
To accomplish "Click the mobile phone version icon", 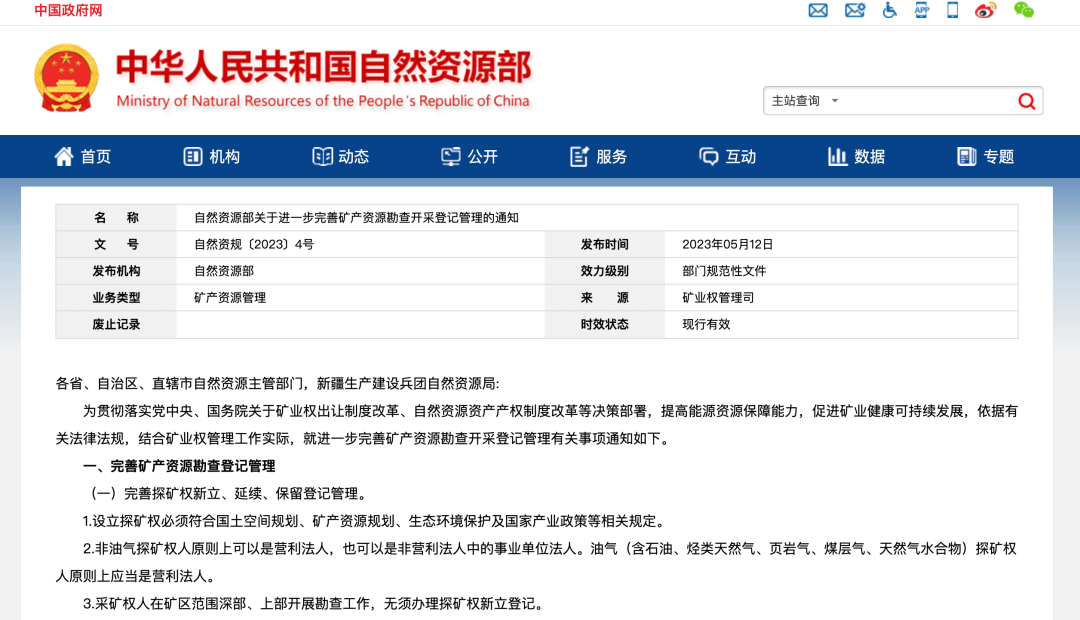I will [x=953, y=11].
